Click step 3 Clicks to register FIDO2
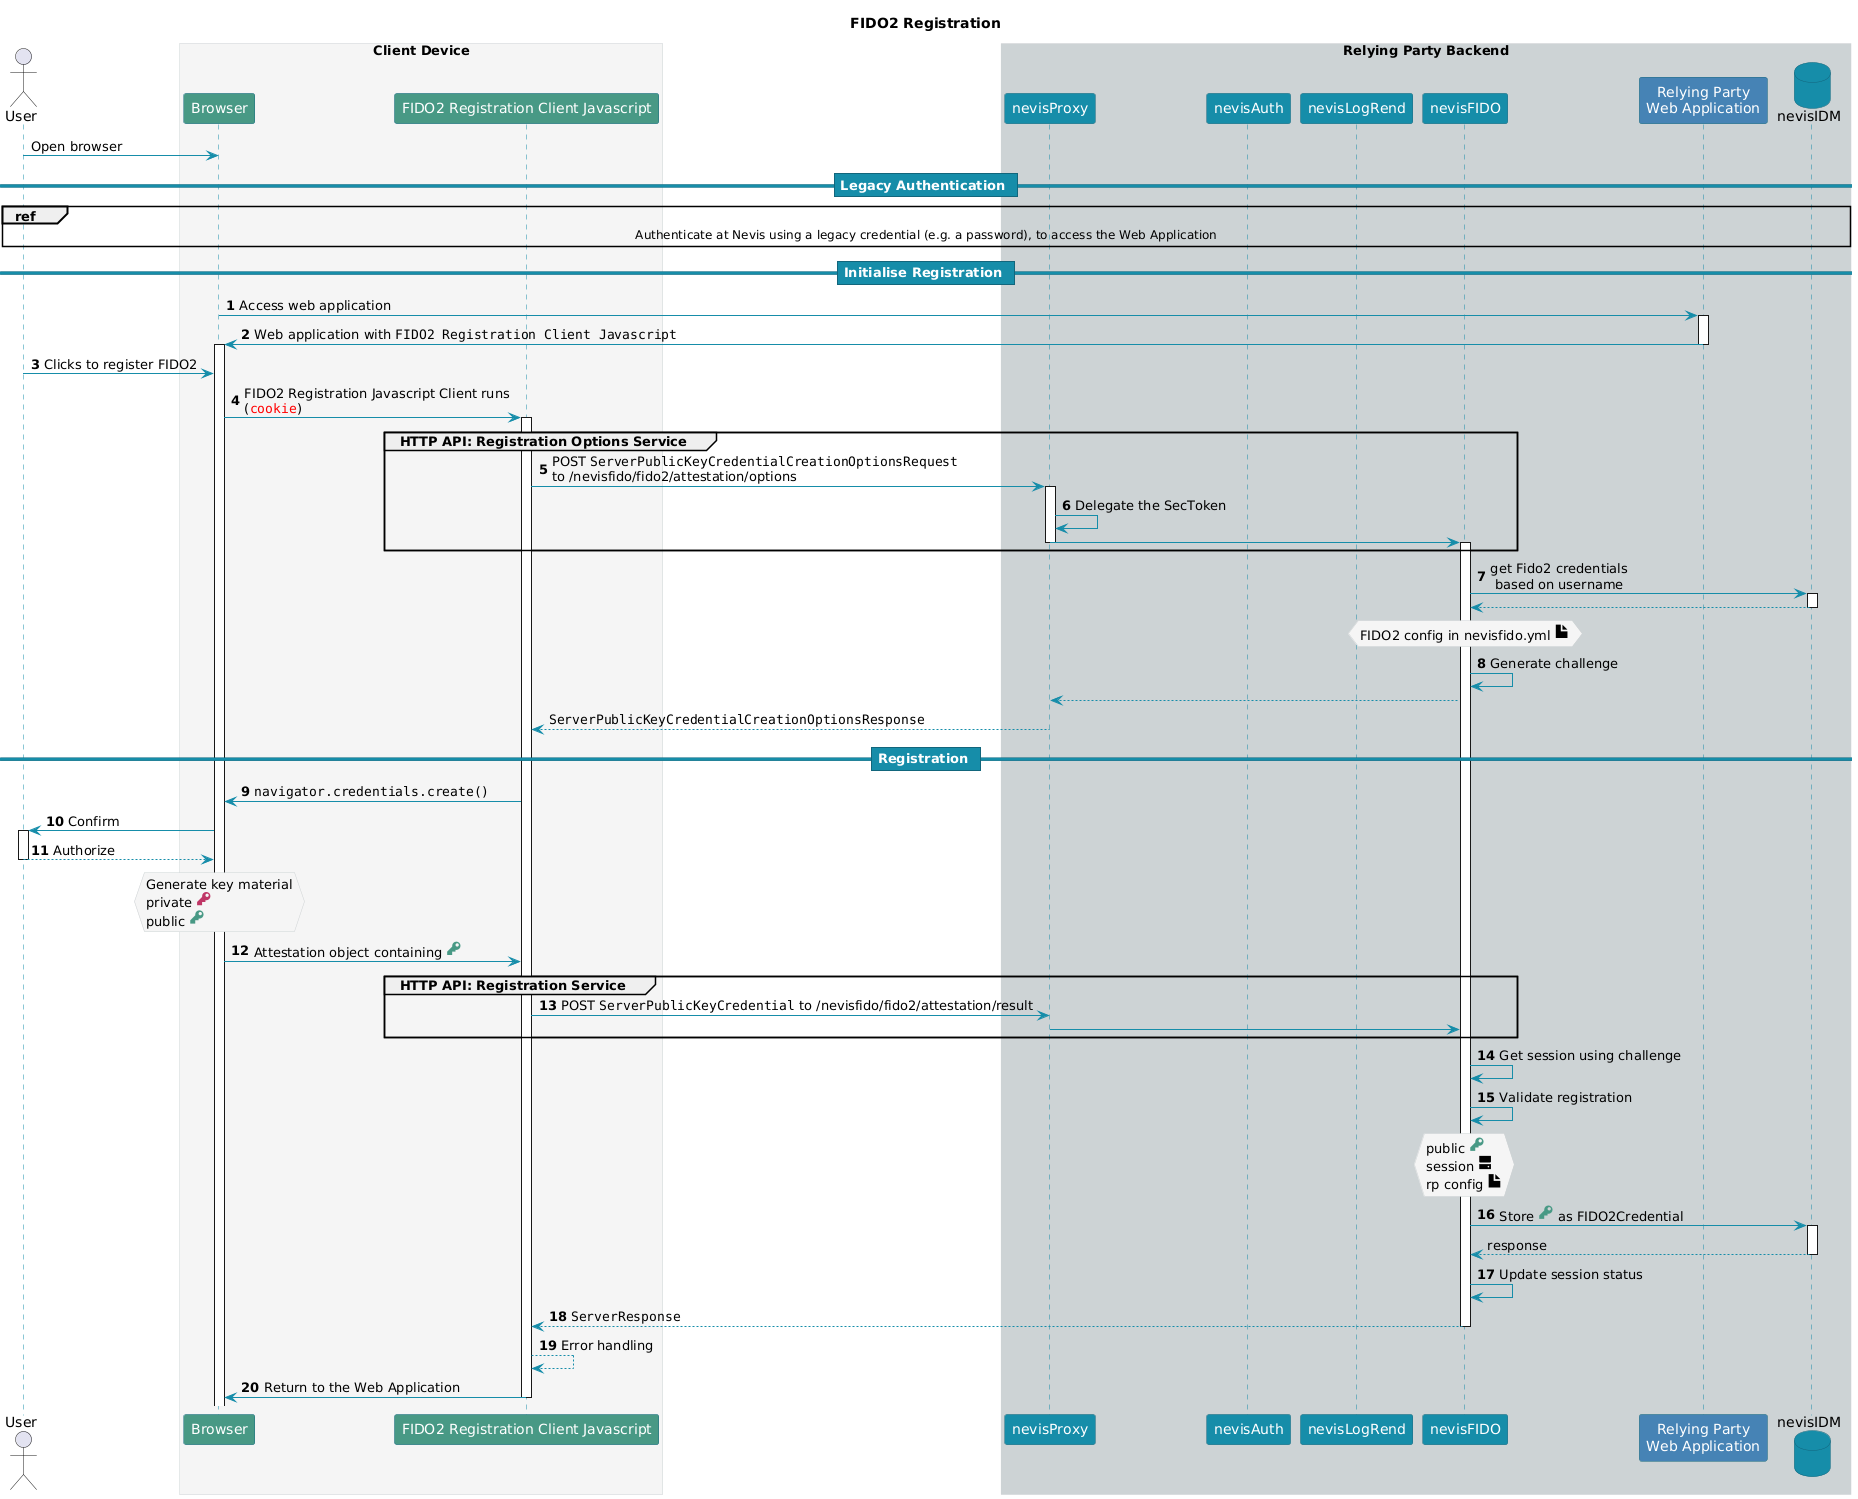The height and width of the screenshot is (1499, 1858). point(114,364)
